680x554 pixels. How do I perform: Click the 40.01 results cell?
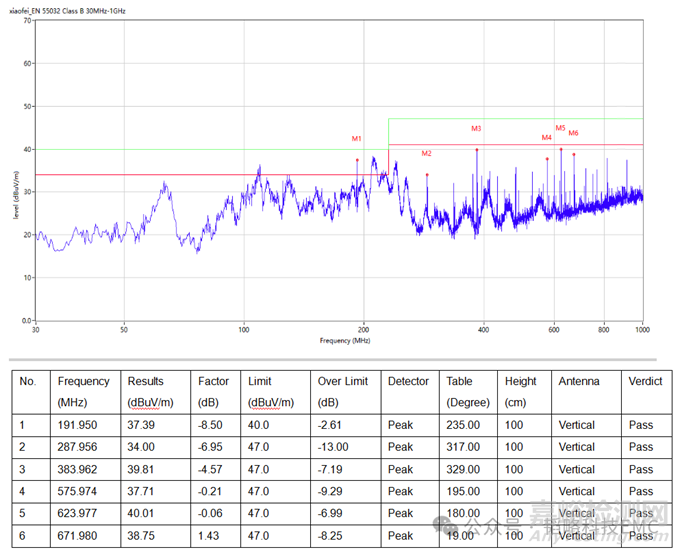point(143,513)
